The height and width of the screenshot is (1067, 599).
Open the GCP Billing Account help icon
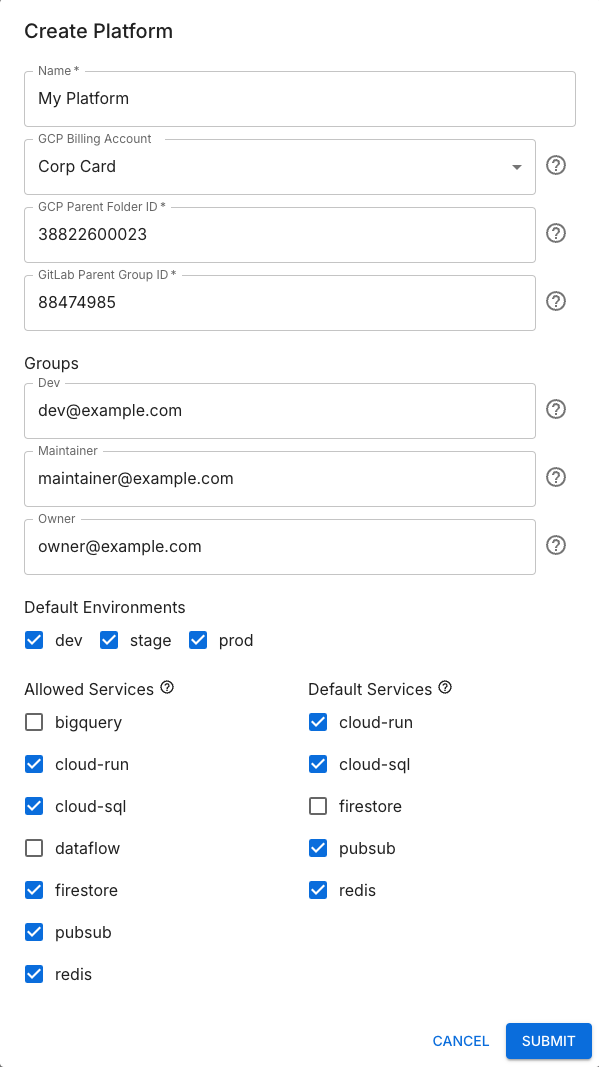pyautogui.click(x=556, y=165)
